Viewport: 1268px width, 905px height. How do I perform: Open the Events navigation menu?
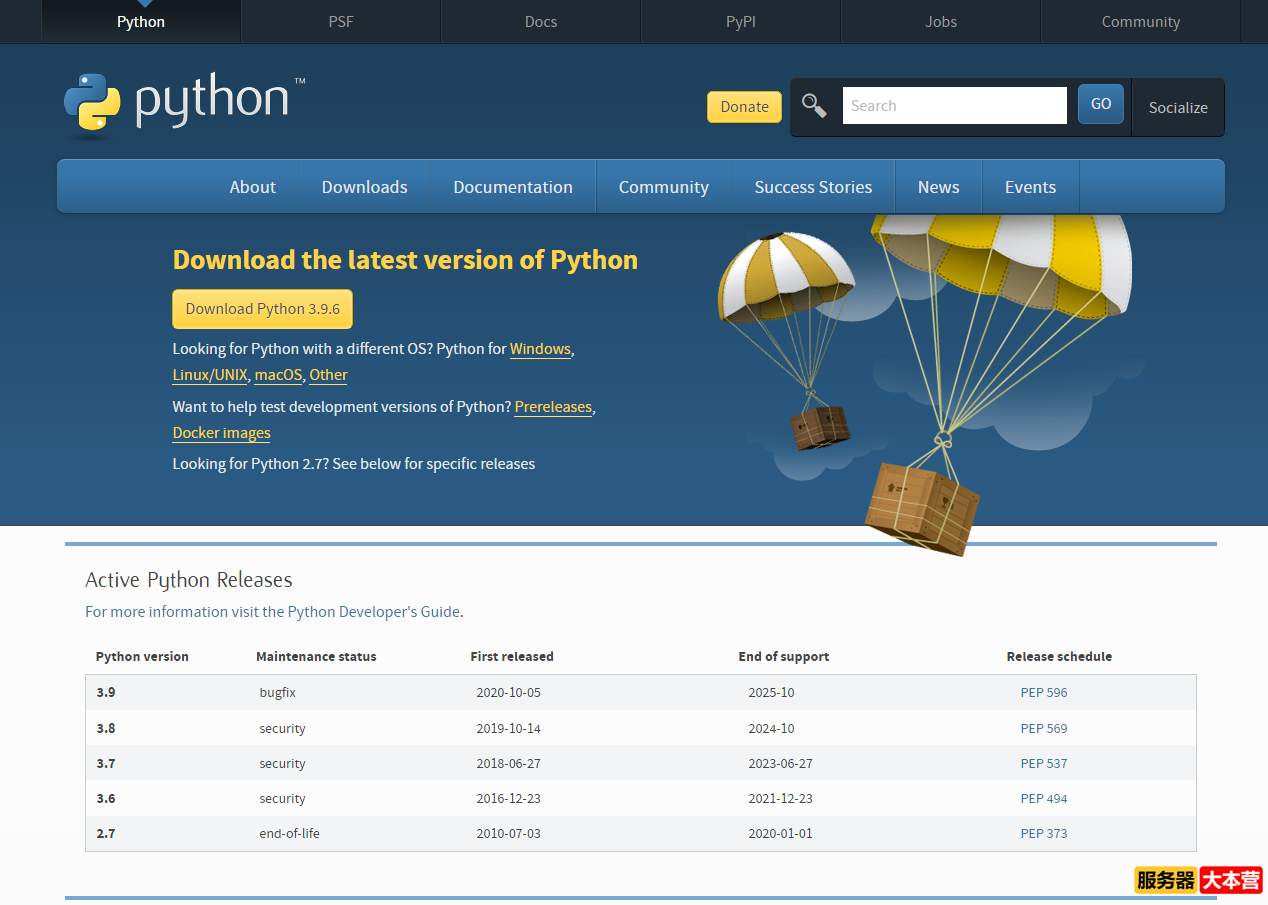coord(1031,187)
